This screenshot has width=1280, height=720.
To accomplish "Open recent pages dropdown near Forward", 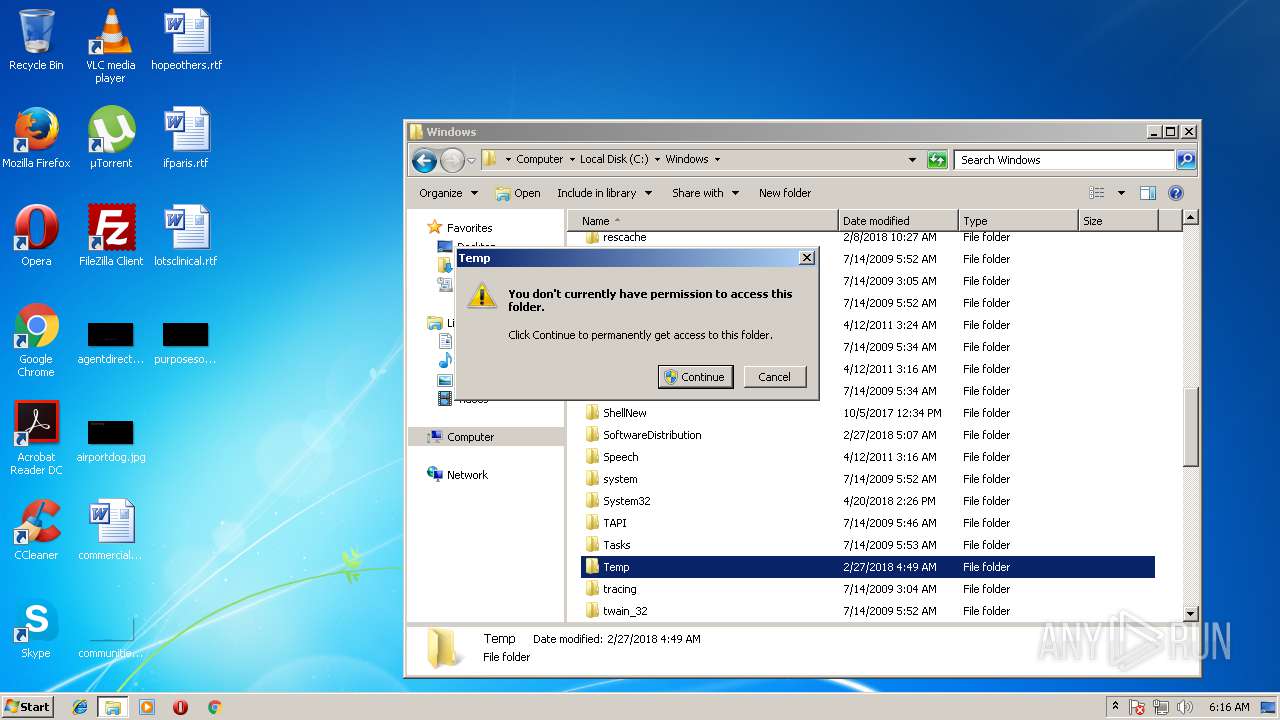I will coord(471,160).
